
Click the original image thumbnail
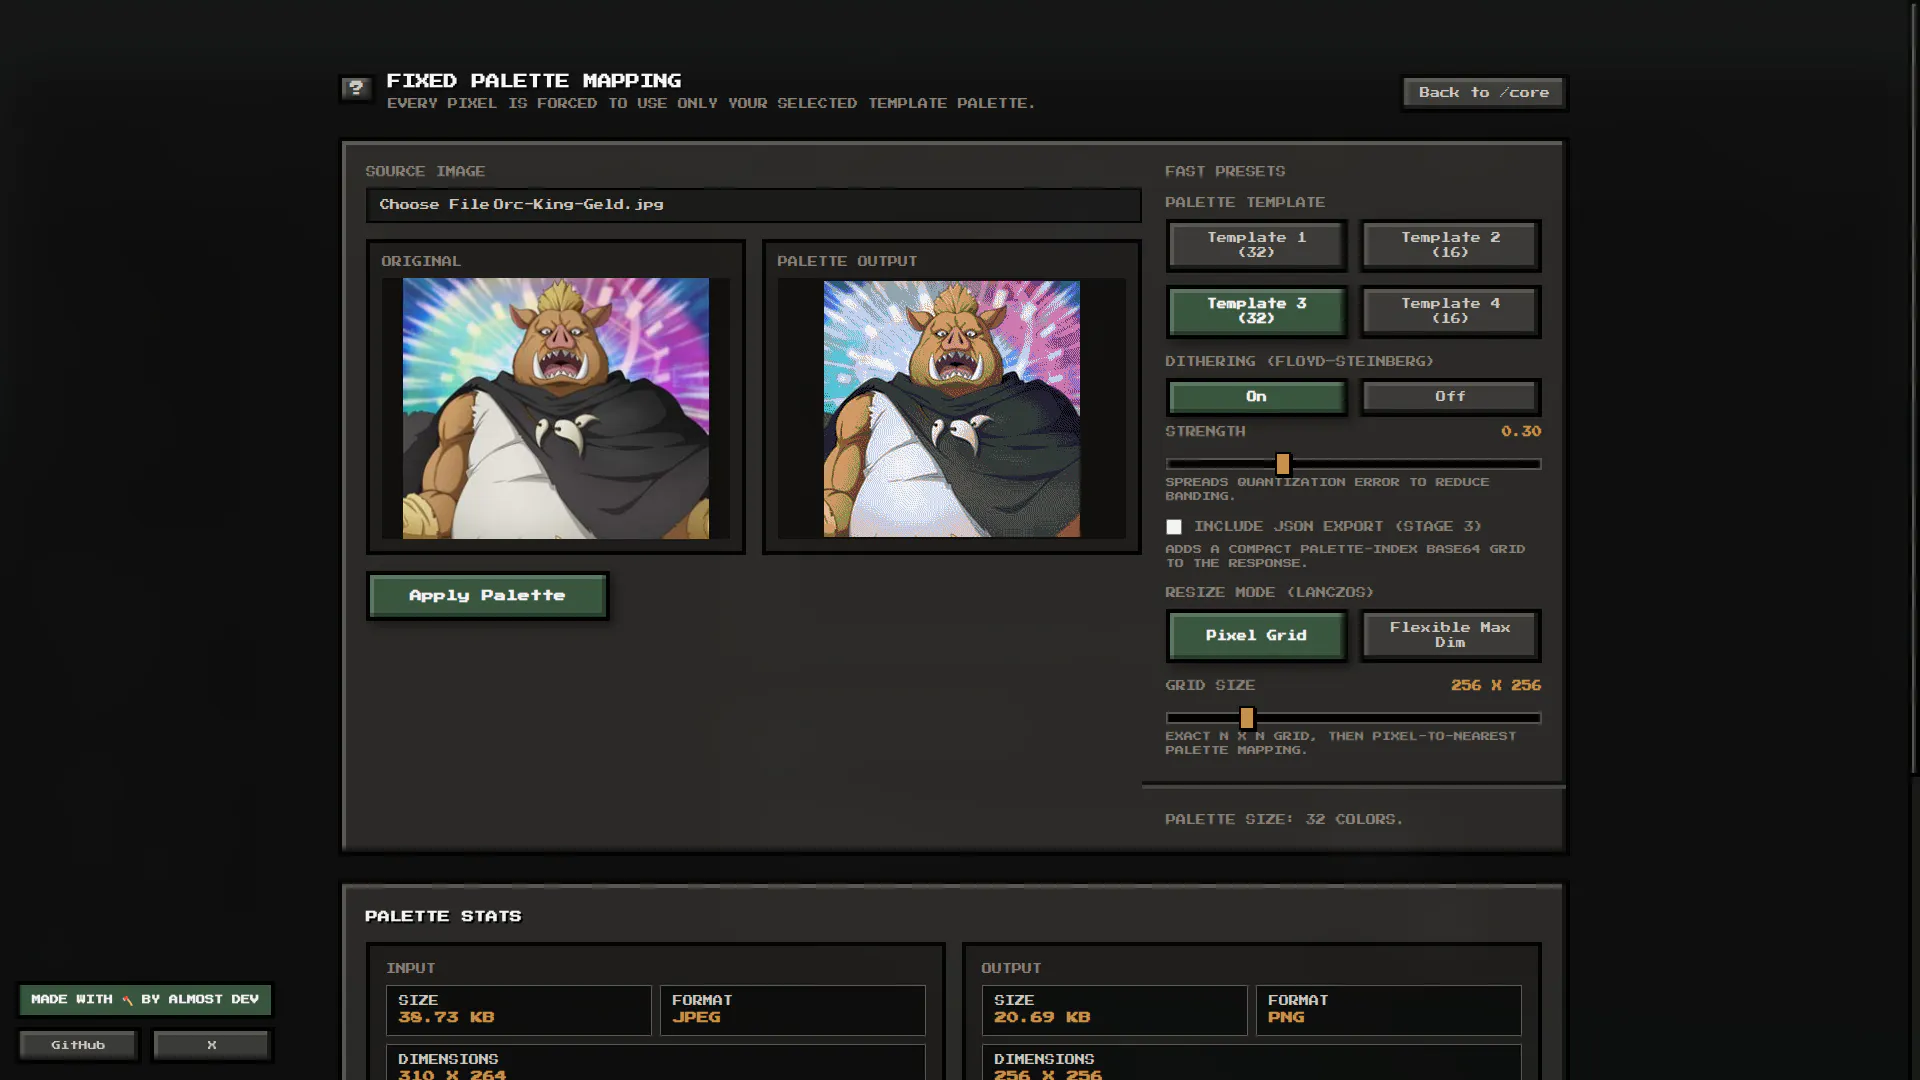pyautogui.click(x=556, y=408)
